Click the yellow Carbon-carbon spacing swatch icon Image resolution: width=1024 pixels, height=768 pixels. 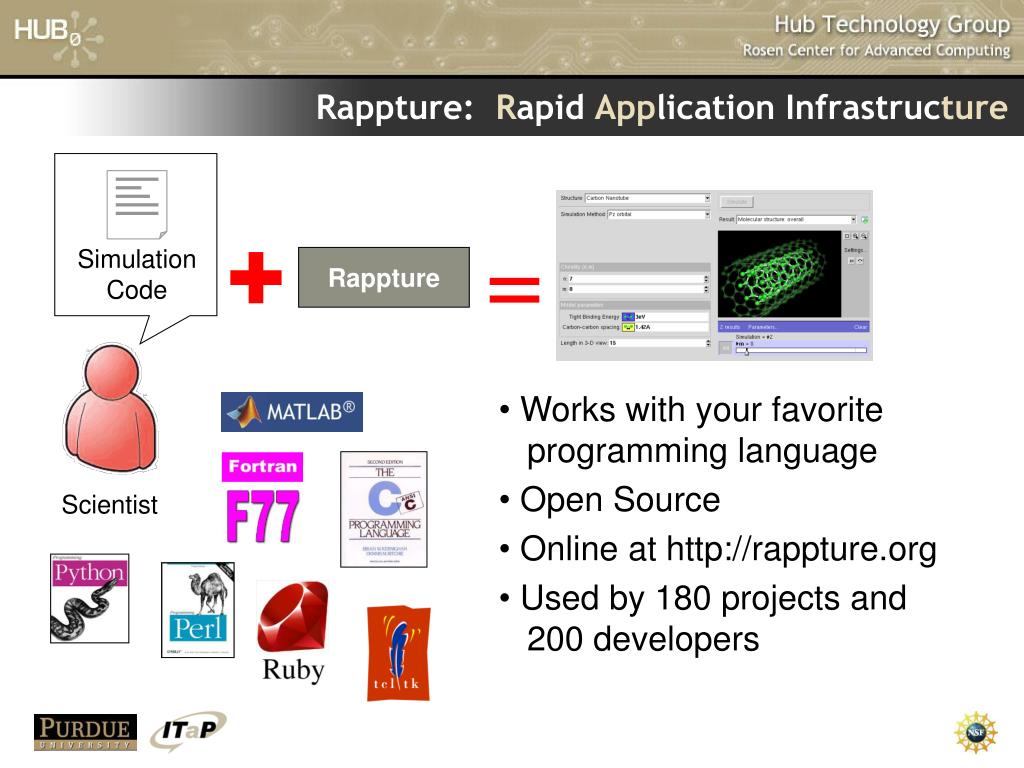tap(628, 327)
